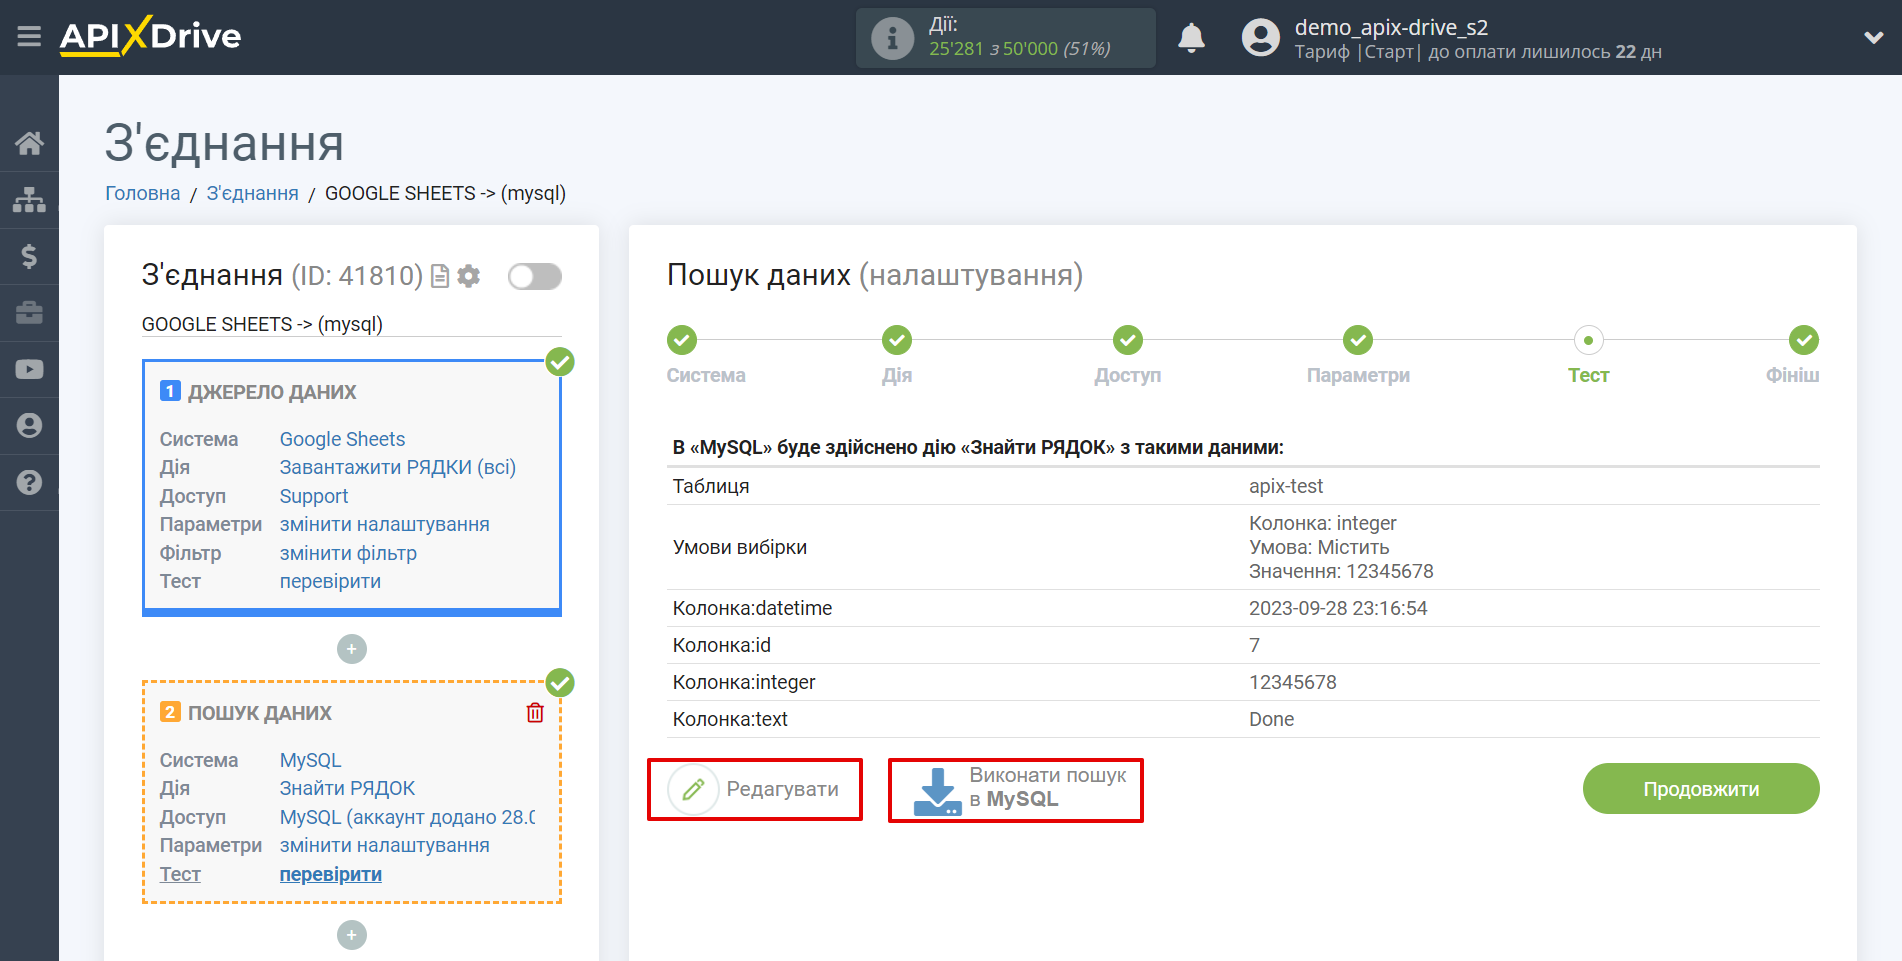Open briefcase icon in sidebar

click(x=29, y=313)
